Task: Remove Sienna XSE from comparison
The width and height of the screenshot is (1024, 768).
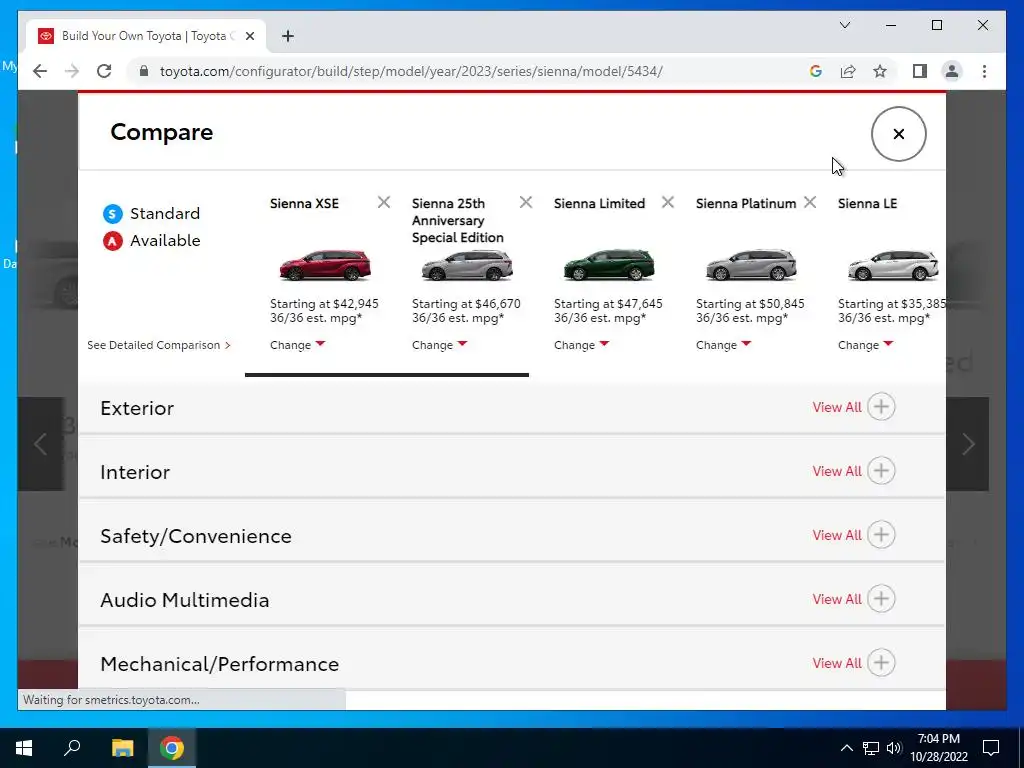Action: pos(384,202)
